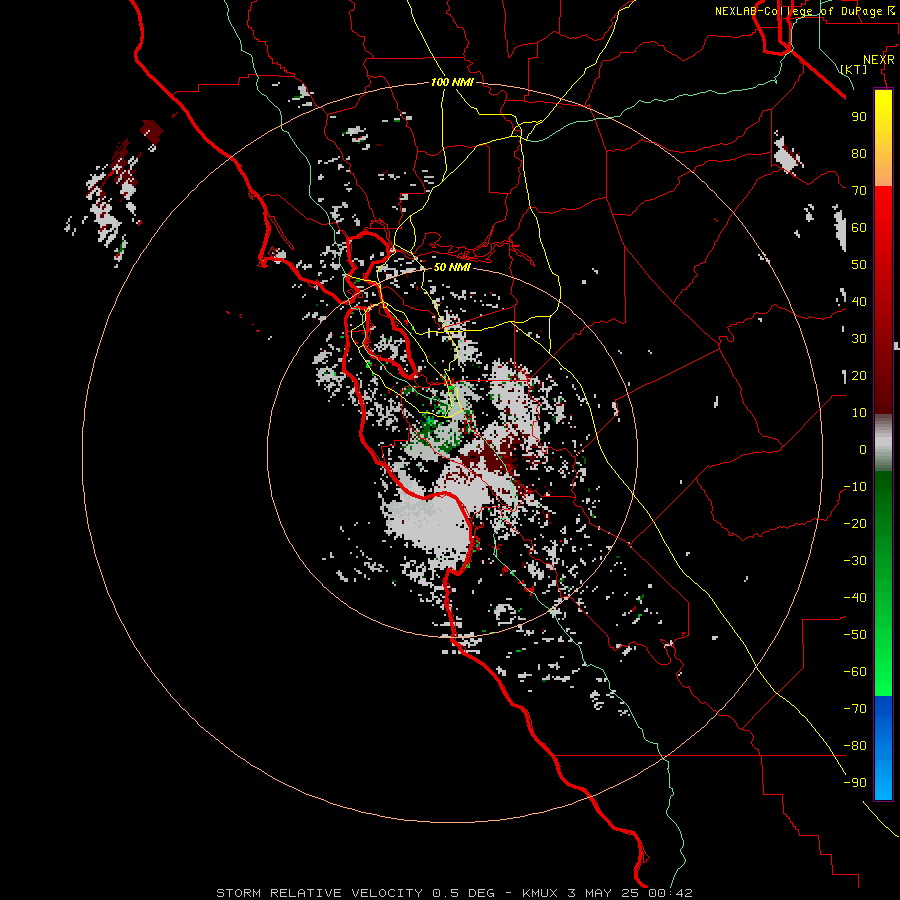Select the 50 value on velocity scale
Screen dimensions: 900x900
[x=859, y=265]
